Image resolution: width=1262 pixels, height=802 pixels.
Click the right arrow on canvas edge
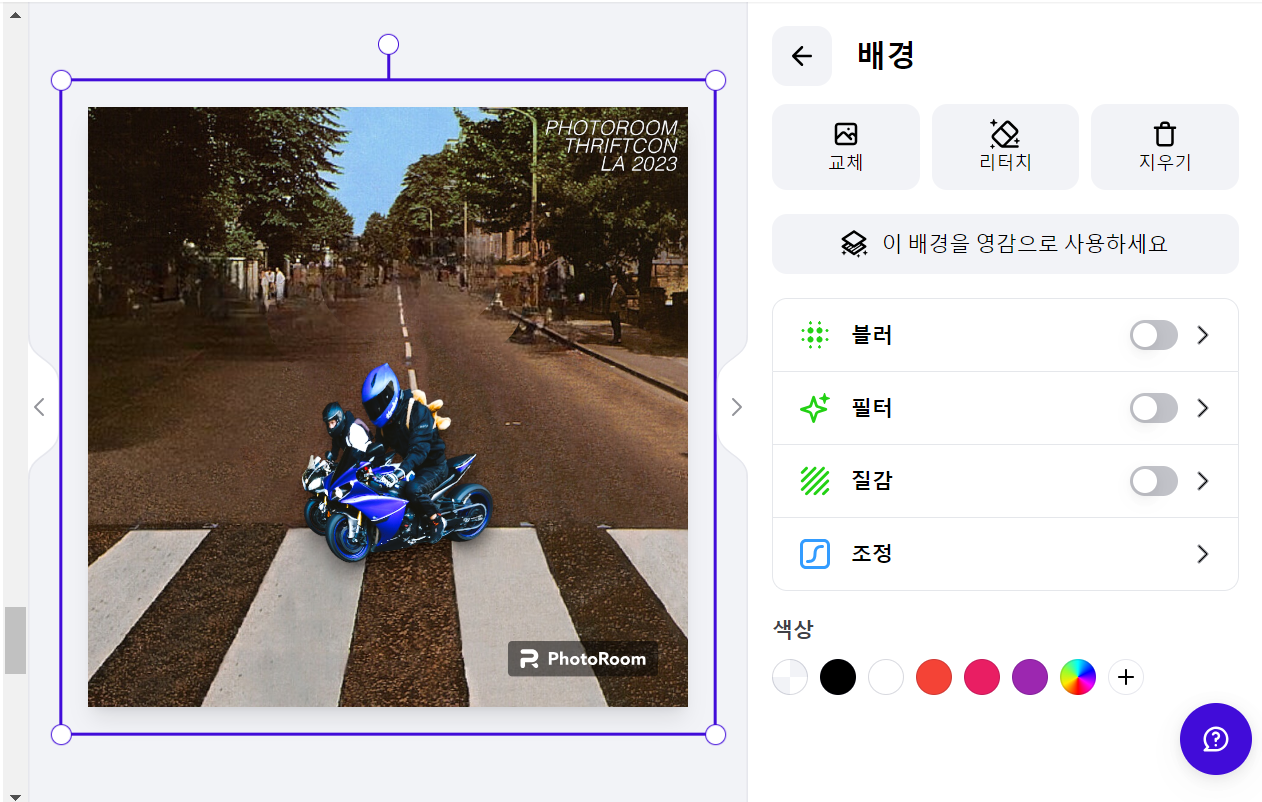click(736, 407)
